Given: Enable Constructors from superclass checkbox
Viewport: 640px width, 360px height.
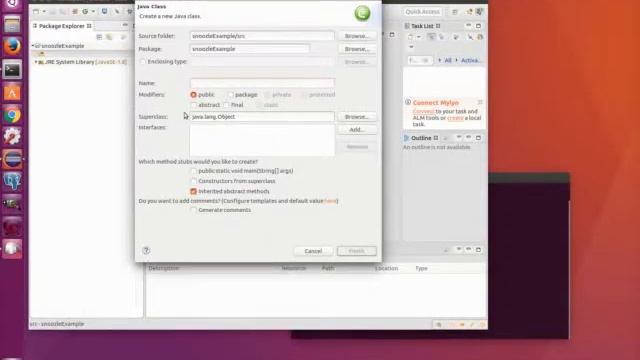Looking at the screenshot, I should tap(194, 181).
